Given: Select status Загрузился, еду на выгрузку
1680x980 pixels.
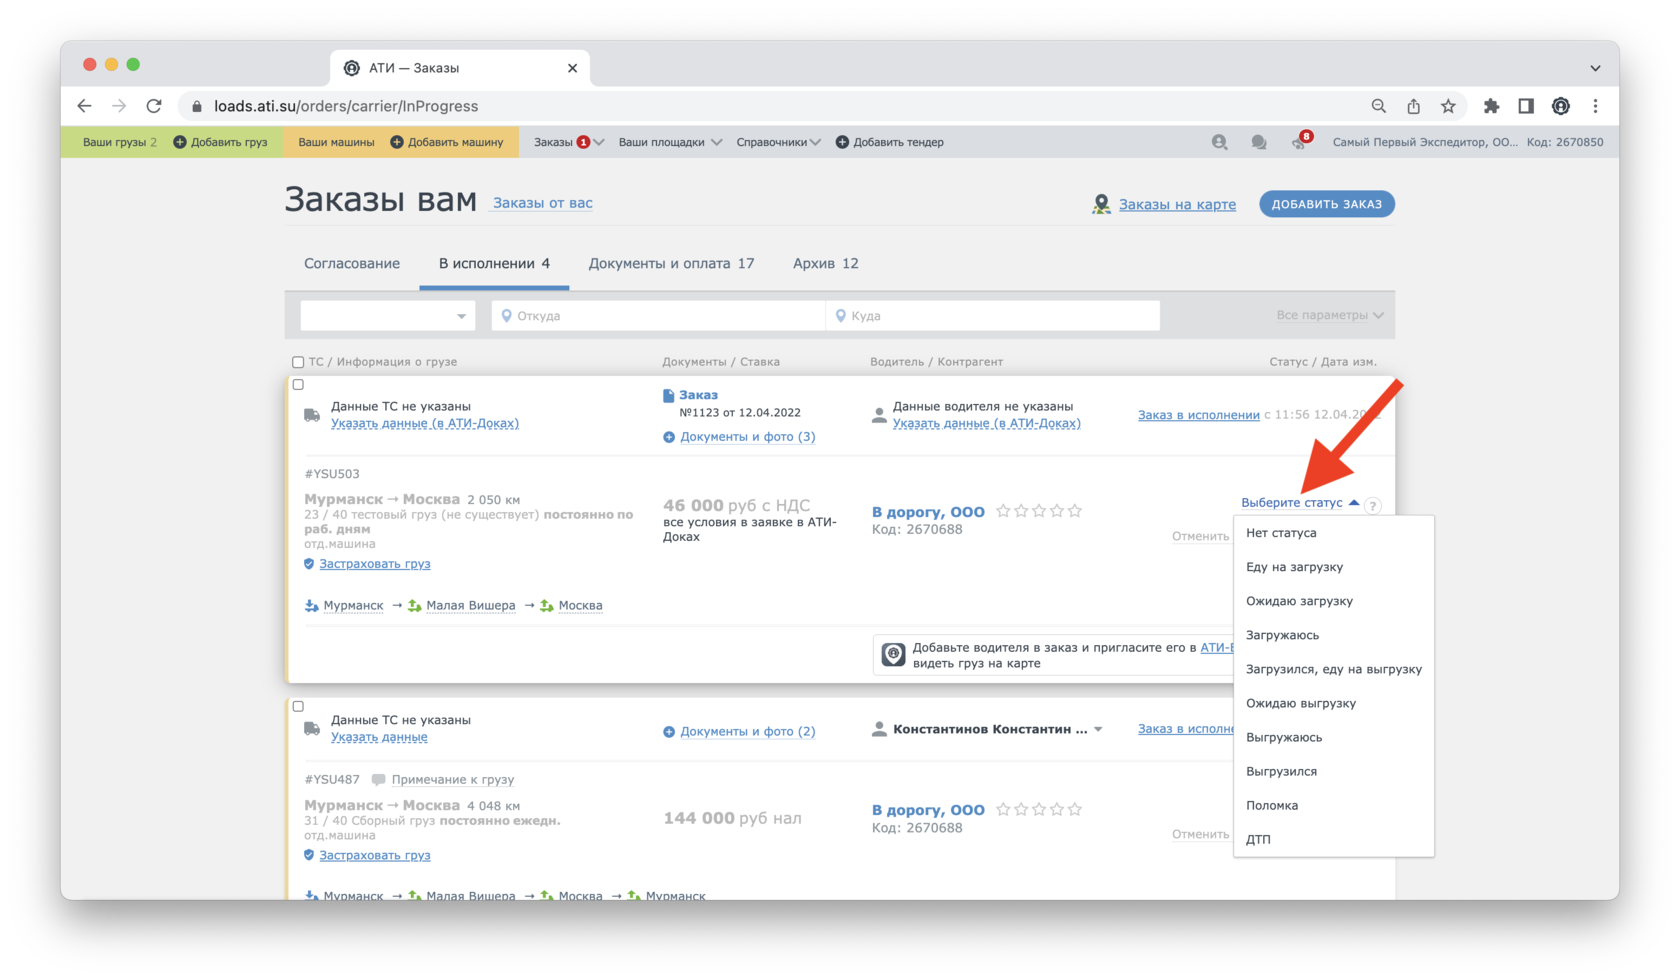Looking at the screenshot, I should tap(1334, 669).
